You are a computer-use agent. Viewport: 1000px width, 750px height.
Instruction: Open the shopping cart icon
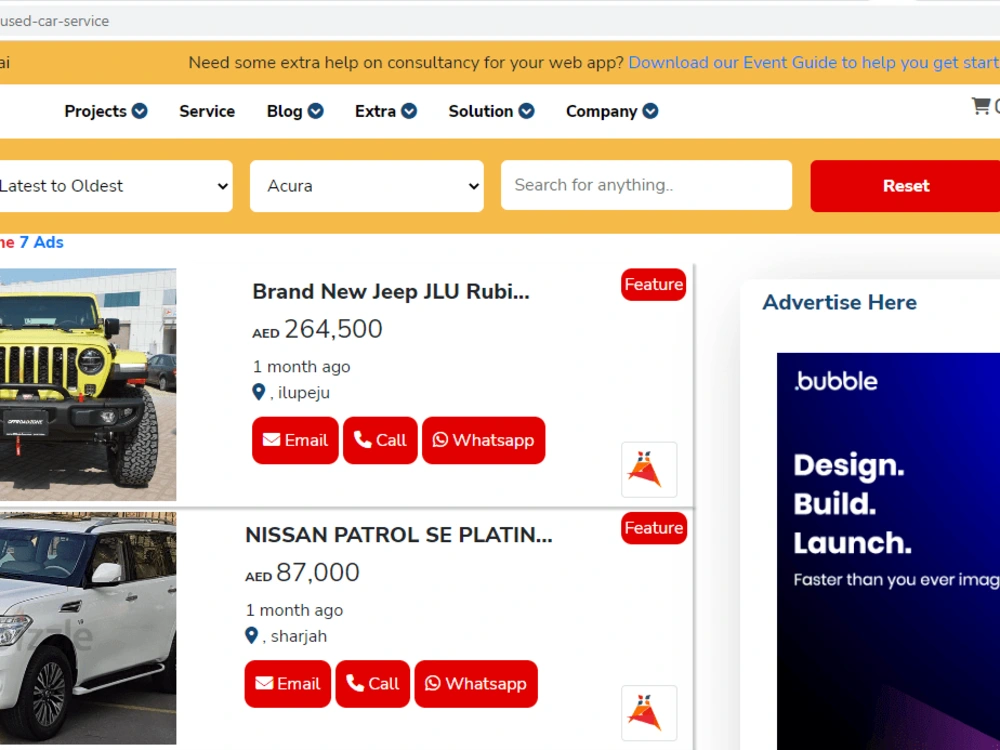pos(980,105)
